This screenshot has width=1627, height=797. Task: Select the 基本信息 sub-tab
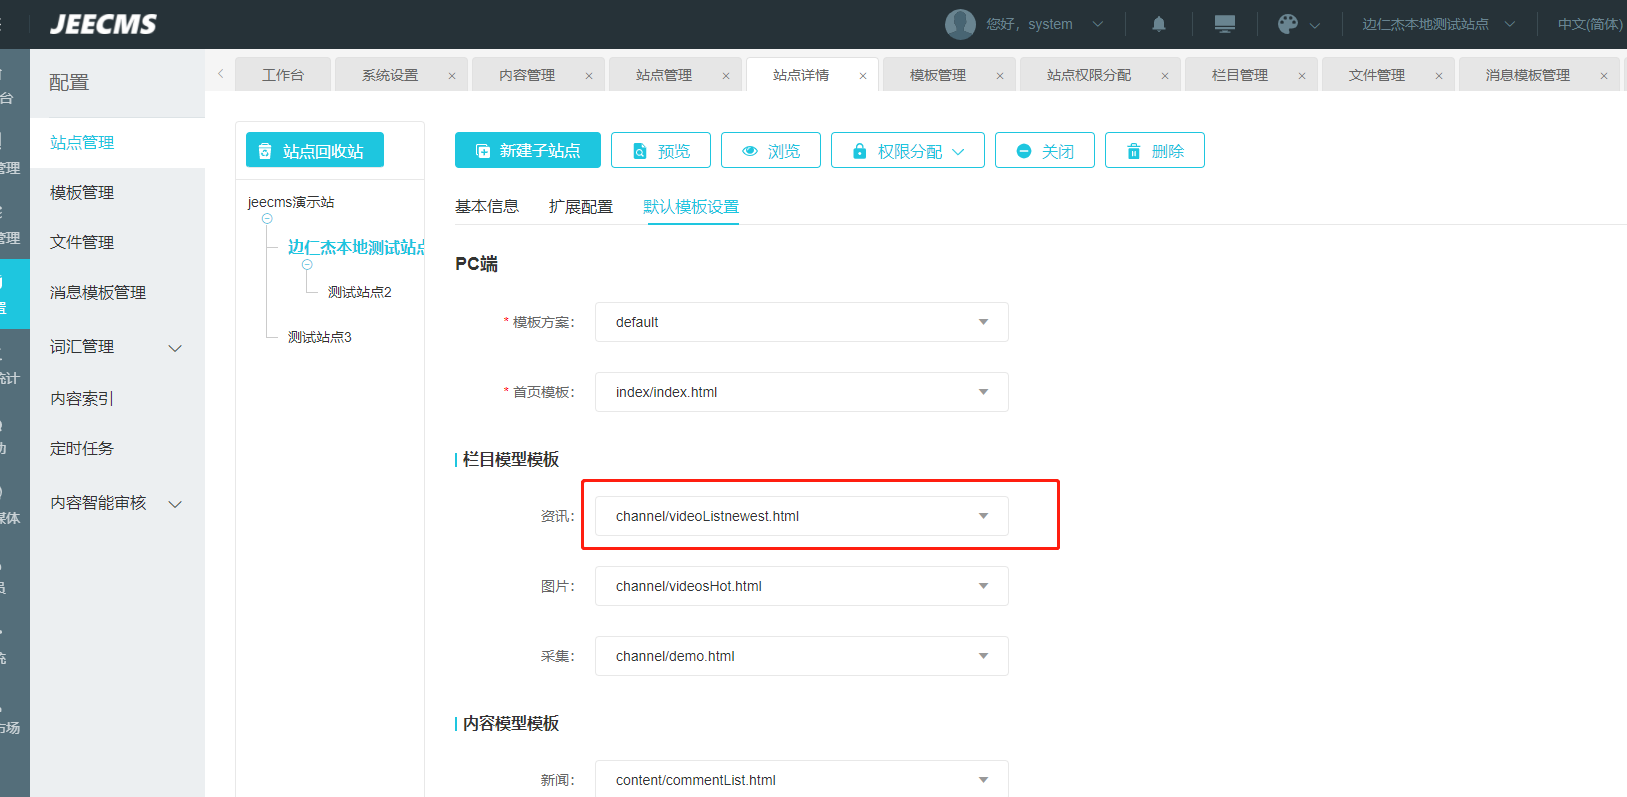(487, 206)
